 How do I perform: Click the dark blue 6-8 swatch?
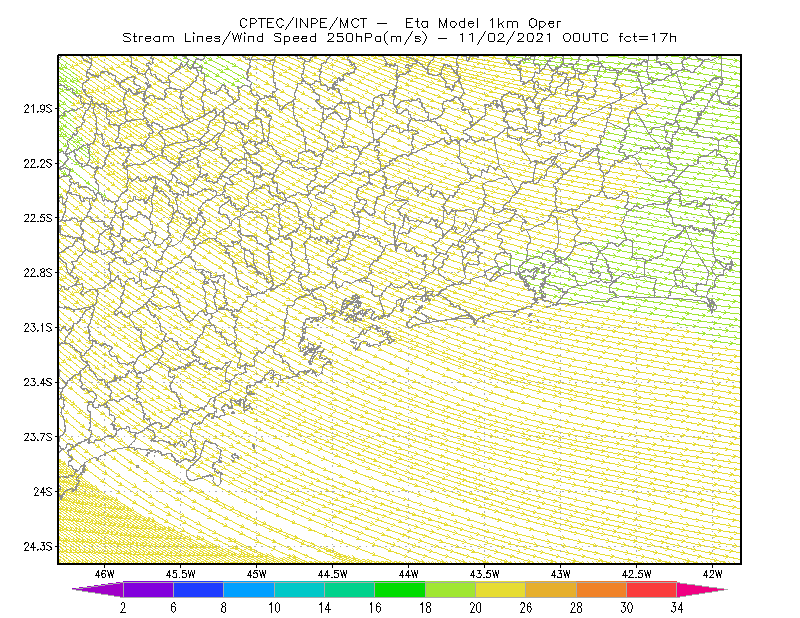pos(198,589)
